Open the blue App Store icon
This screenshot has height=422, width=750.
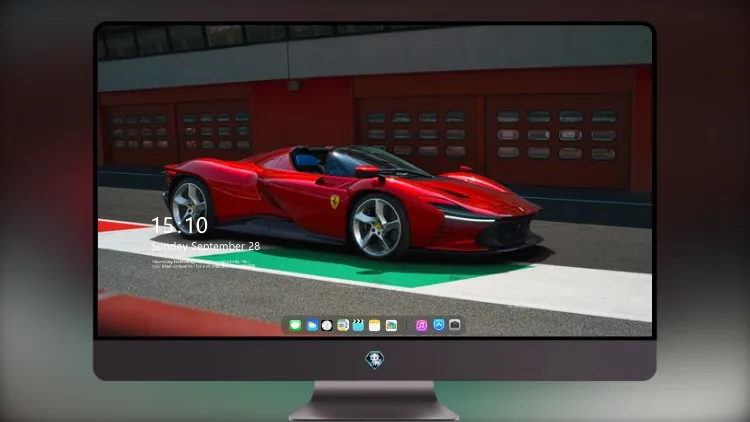pos(439,325)
